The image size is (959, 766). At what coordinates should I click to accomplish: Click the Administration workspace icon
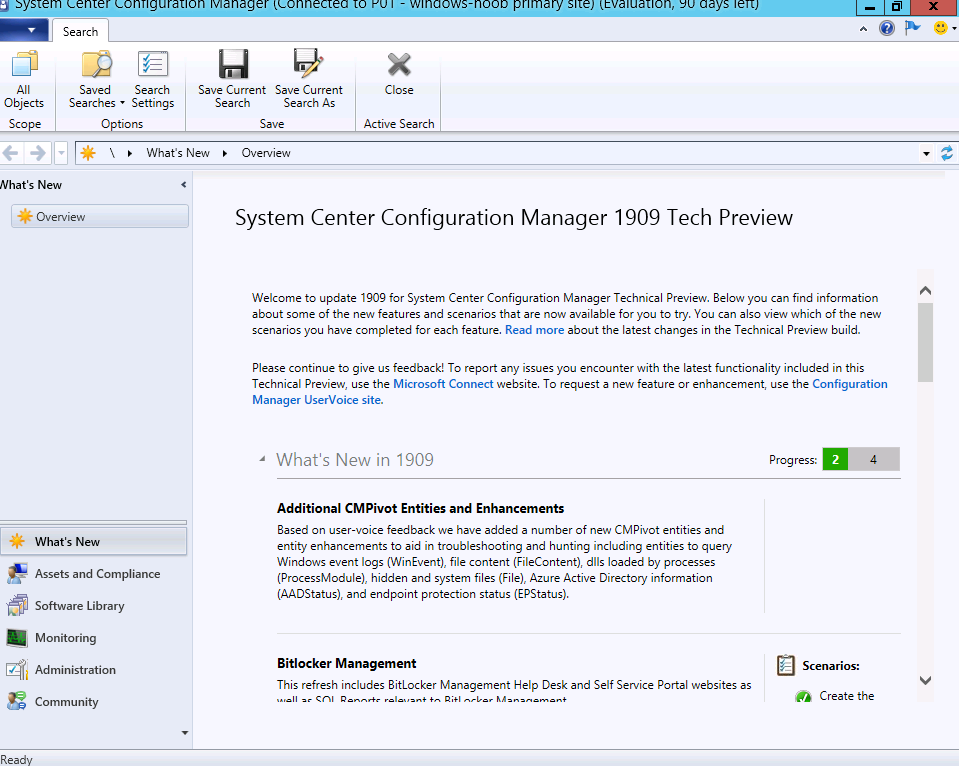click(17, 670)
